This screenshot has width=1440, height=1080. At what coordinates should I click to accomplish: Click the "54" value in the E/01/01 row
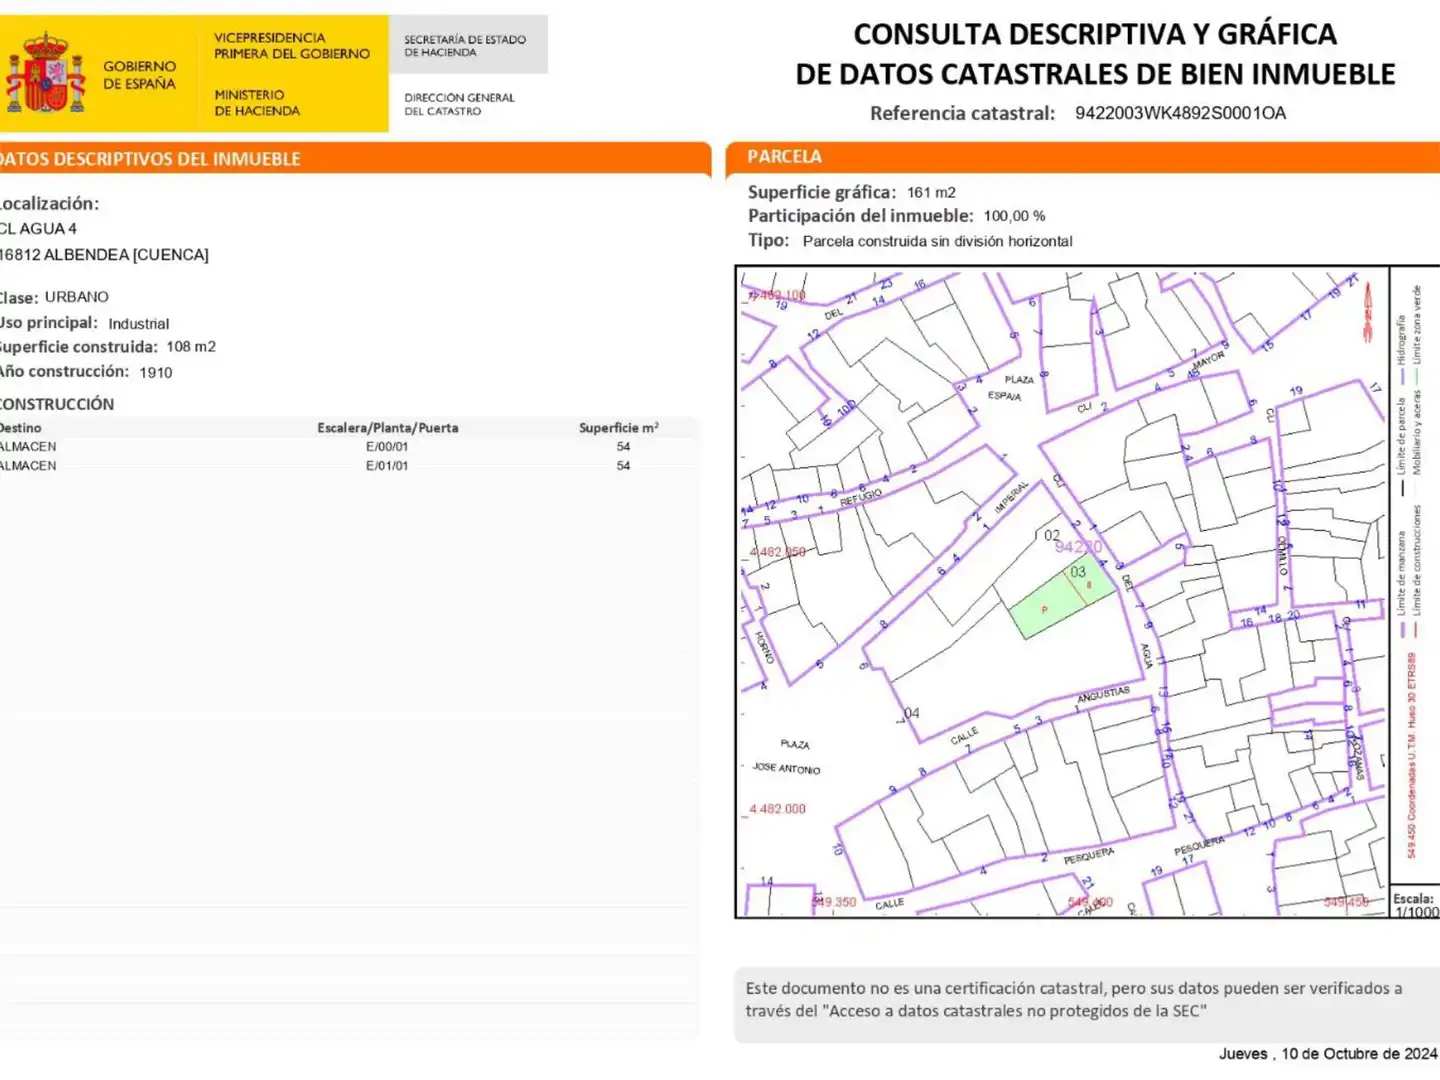point(623,466)
